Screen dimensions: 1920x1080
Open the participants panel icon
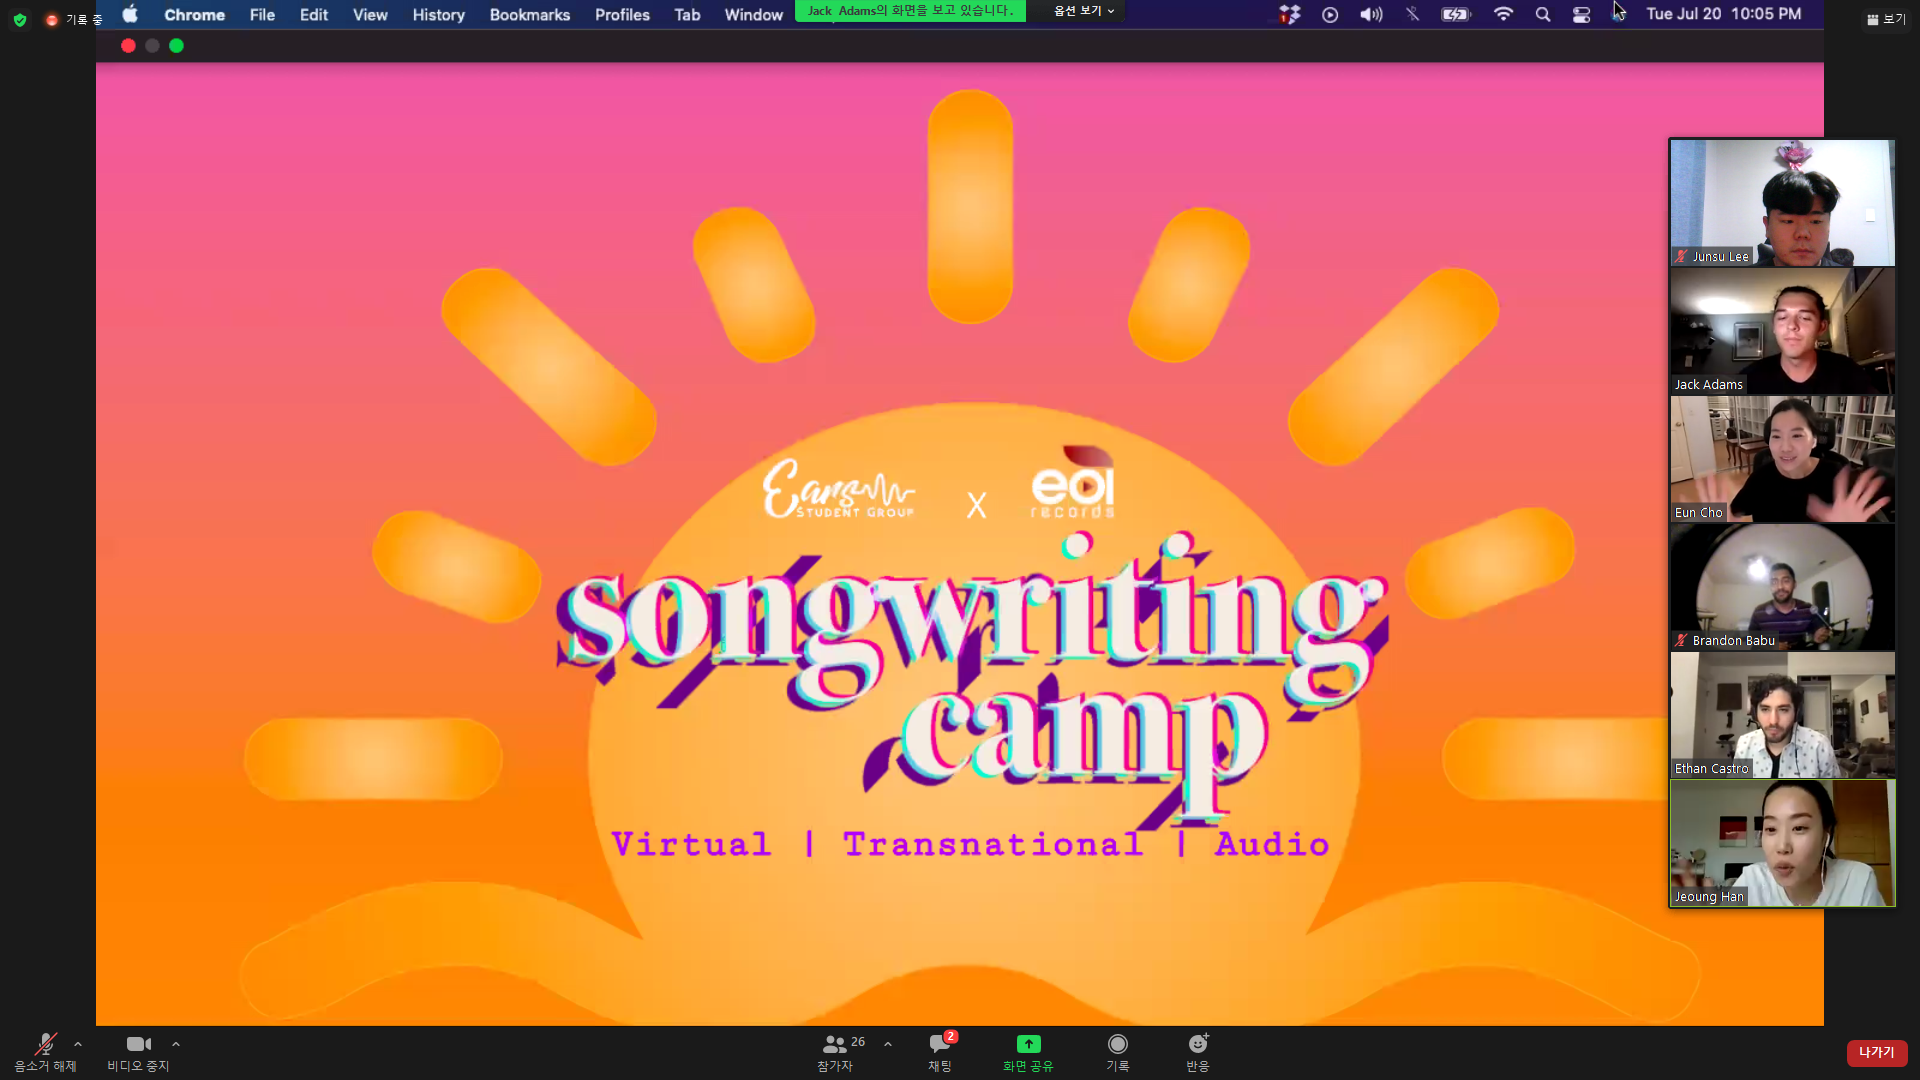[x=834, y=1044]
